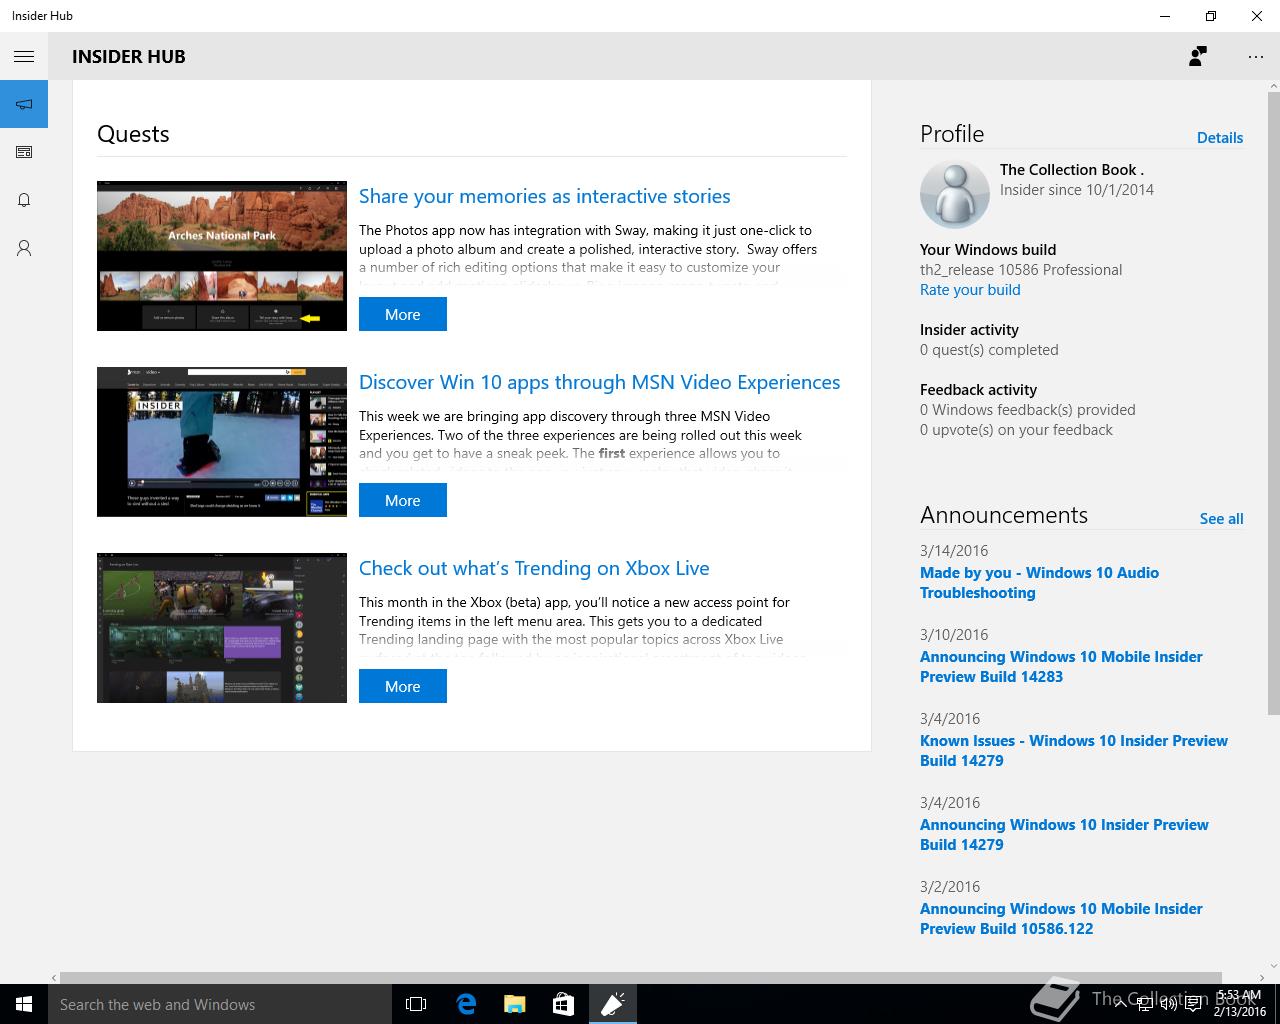Viewport: 1280px width, 1024px height.
Task: Minimize the Insider Hub window
Action: 1165,16
